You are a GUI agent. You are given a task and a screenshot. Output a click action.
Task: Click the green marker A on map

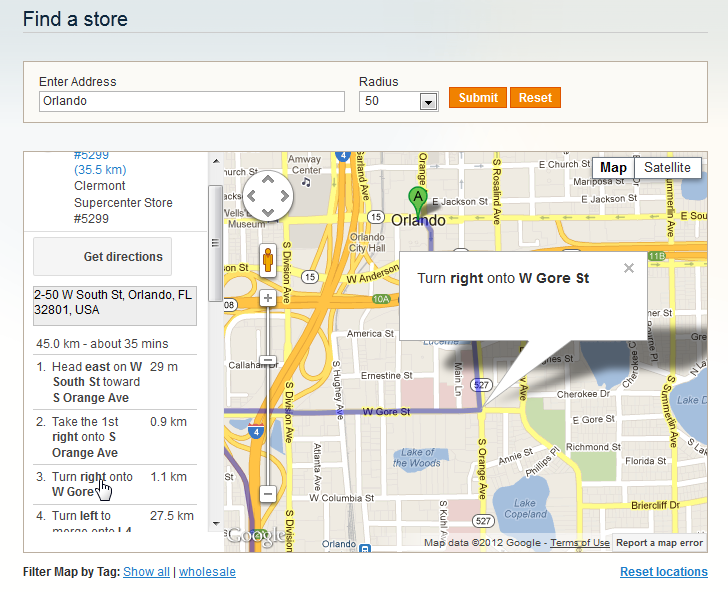coord(418,202)
